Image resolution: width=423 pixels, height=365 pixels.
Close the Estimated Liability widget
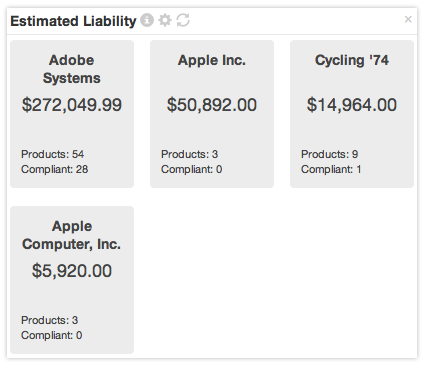pyautogui.click(x=408, y=19)
